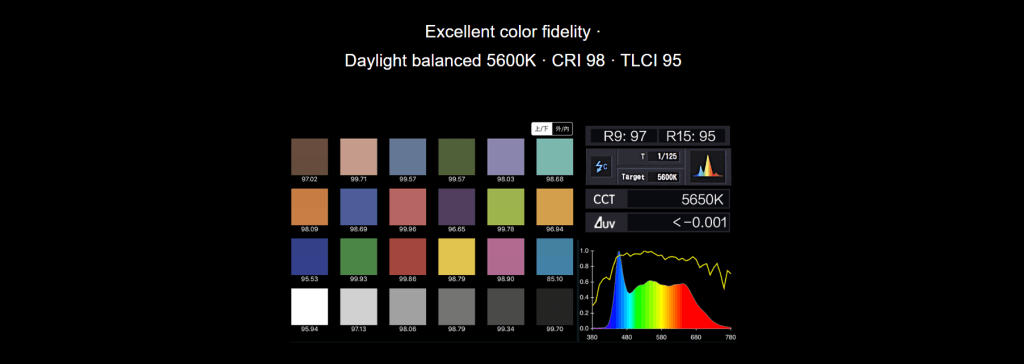The width and height of the screenshot is (1024, 364).
Task: Click the Δuv value field
Action: click(679, 222)
